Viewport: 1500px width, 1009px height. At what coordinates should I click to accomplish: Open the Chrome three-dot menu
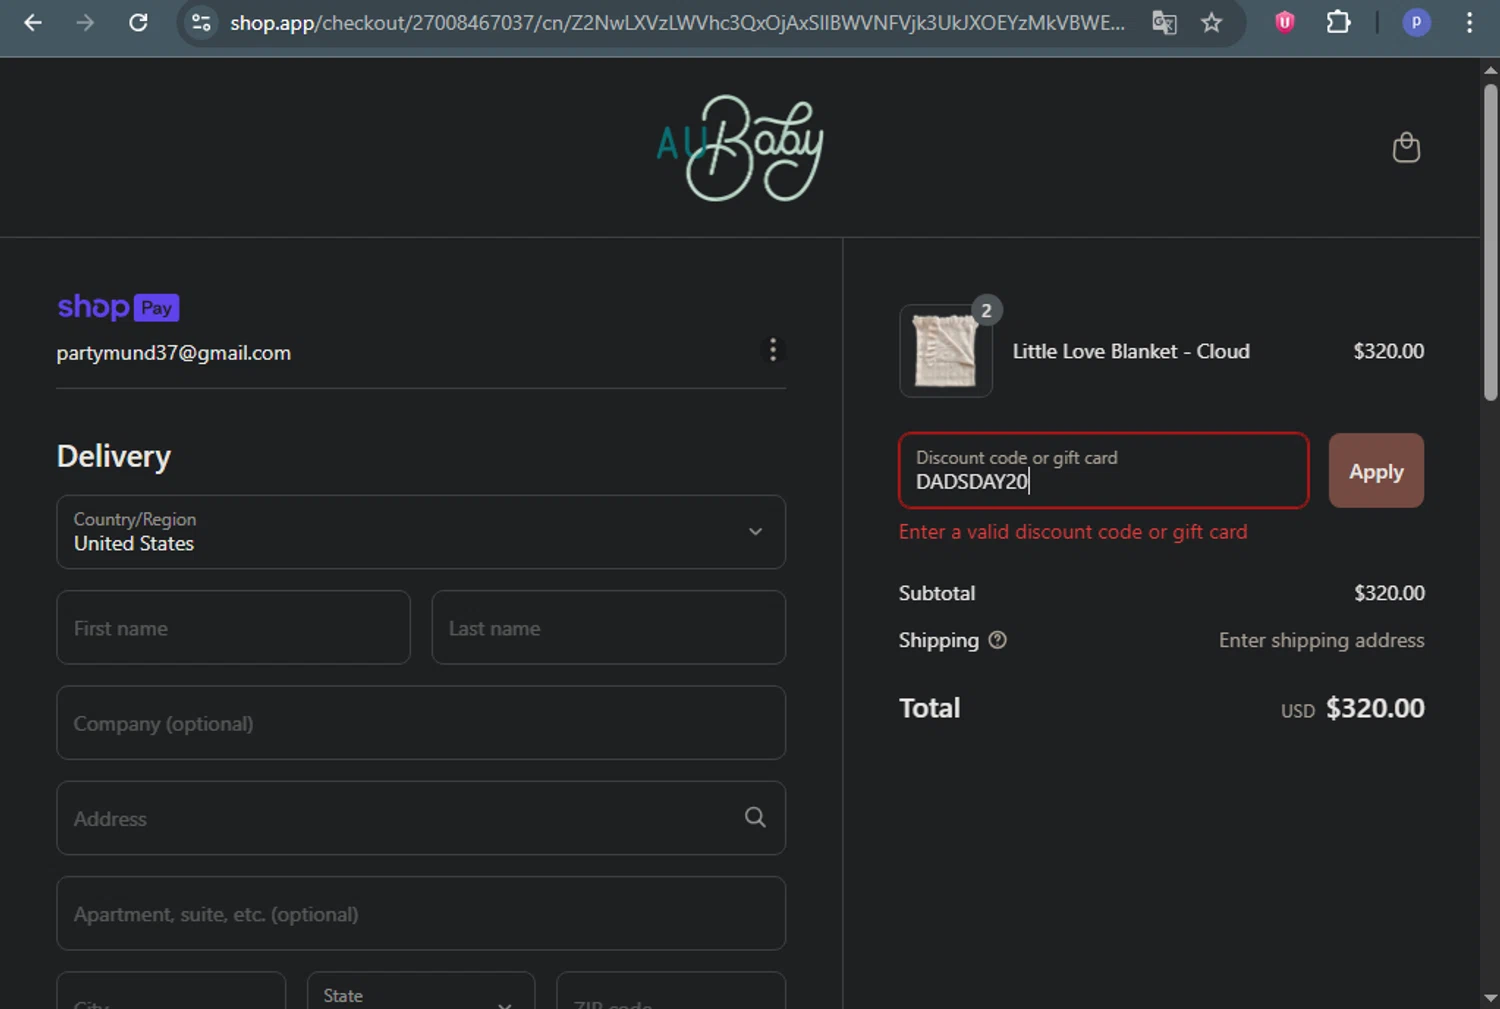[1469, 22]
